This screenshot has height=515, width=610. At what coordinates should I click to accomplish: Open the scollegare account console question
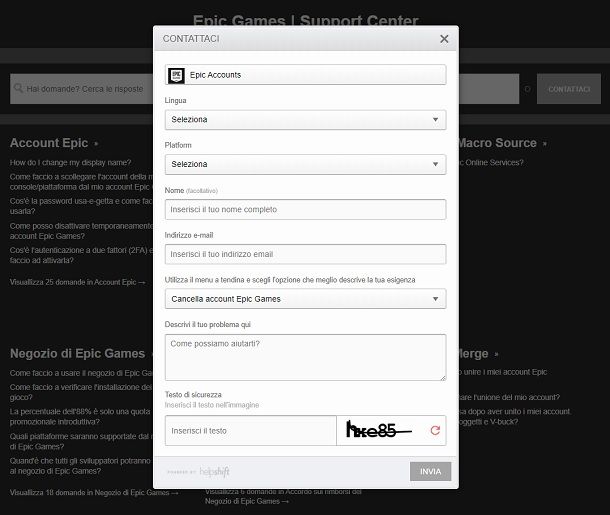pos(82,182)
